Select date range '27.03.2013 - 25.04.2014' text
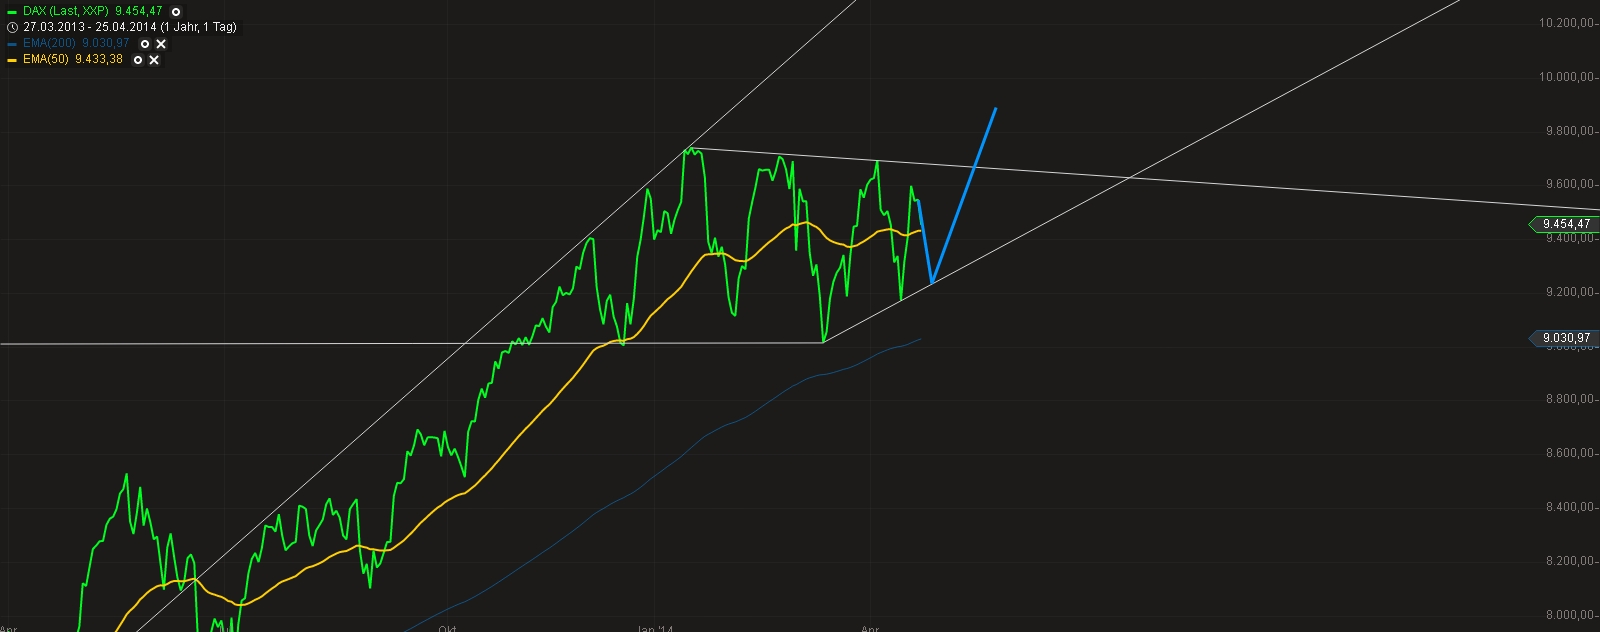This screenshot has width=1600, height=632. coord(88,27)
